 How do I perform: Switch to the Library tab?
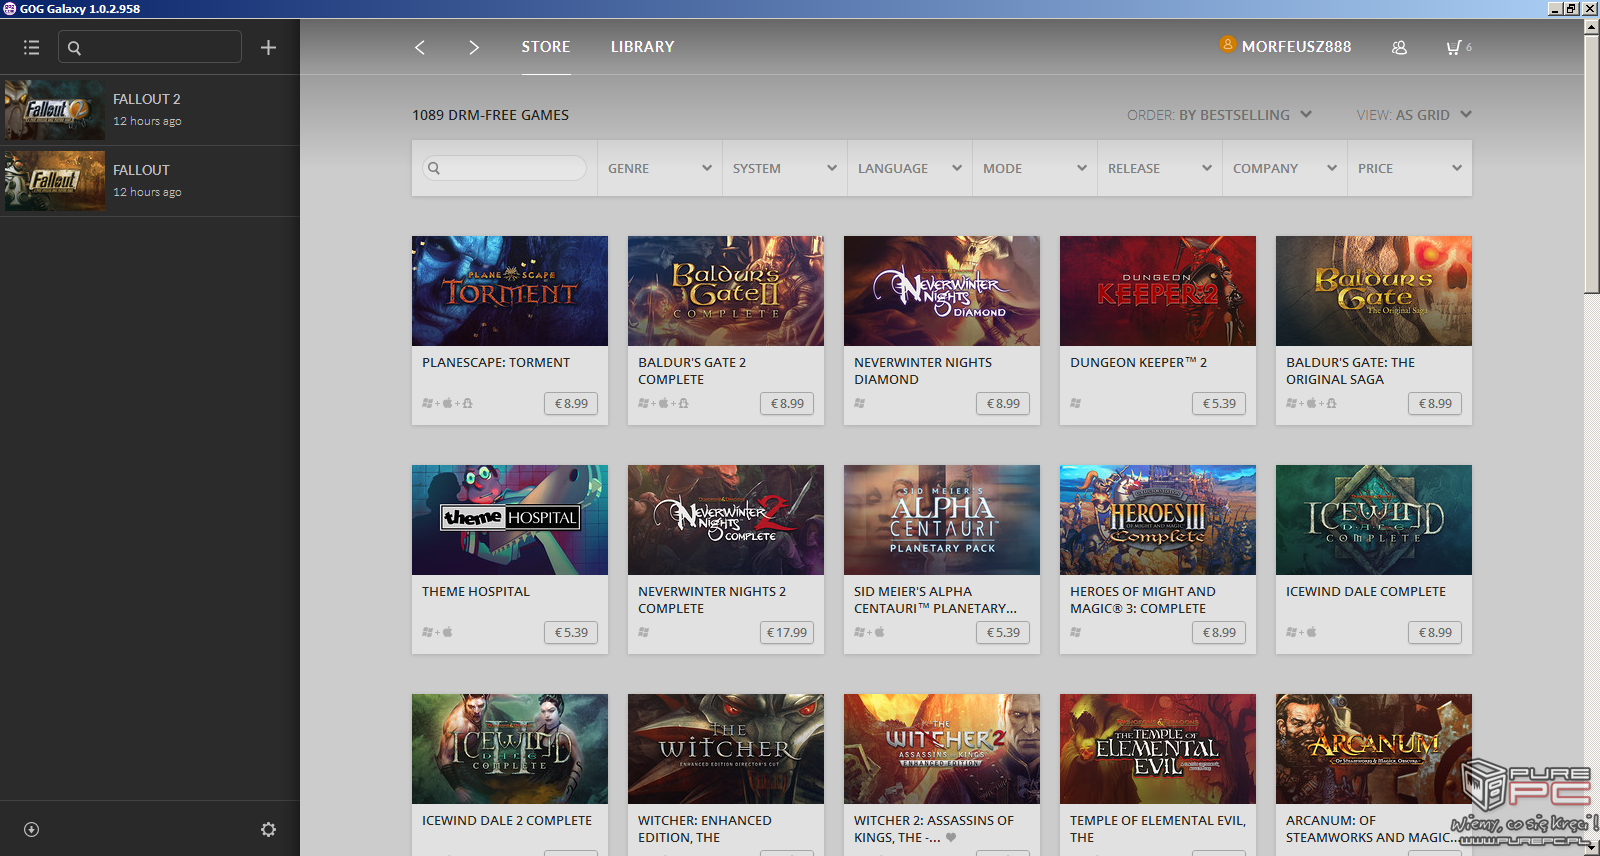pos(642,47)
